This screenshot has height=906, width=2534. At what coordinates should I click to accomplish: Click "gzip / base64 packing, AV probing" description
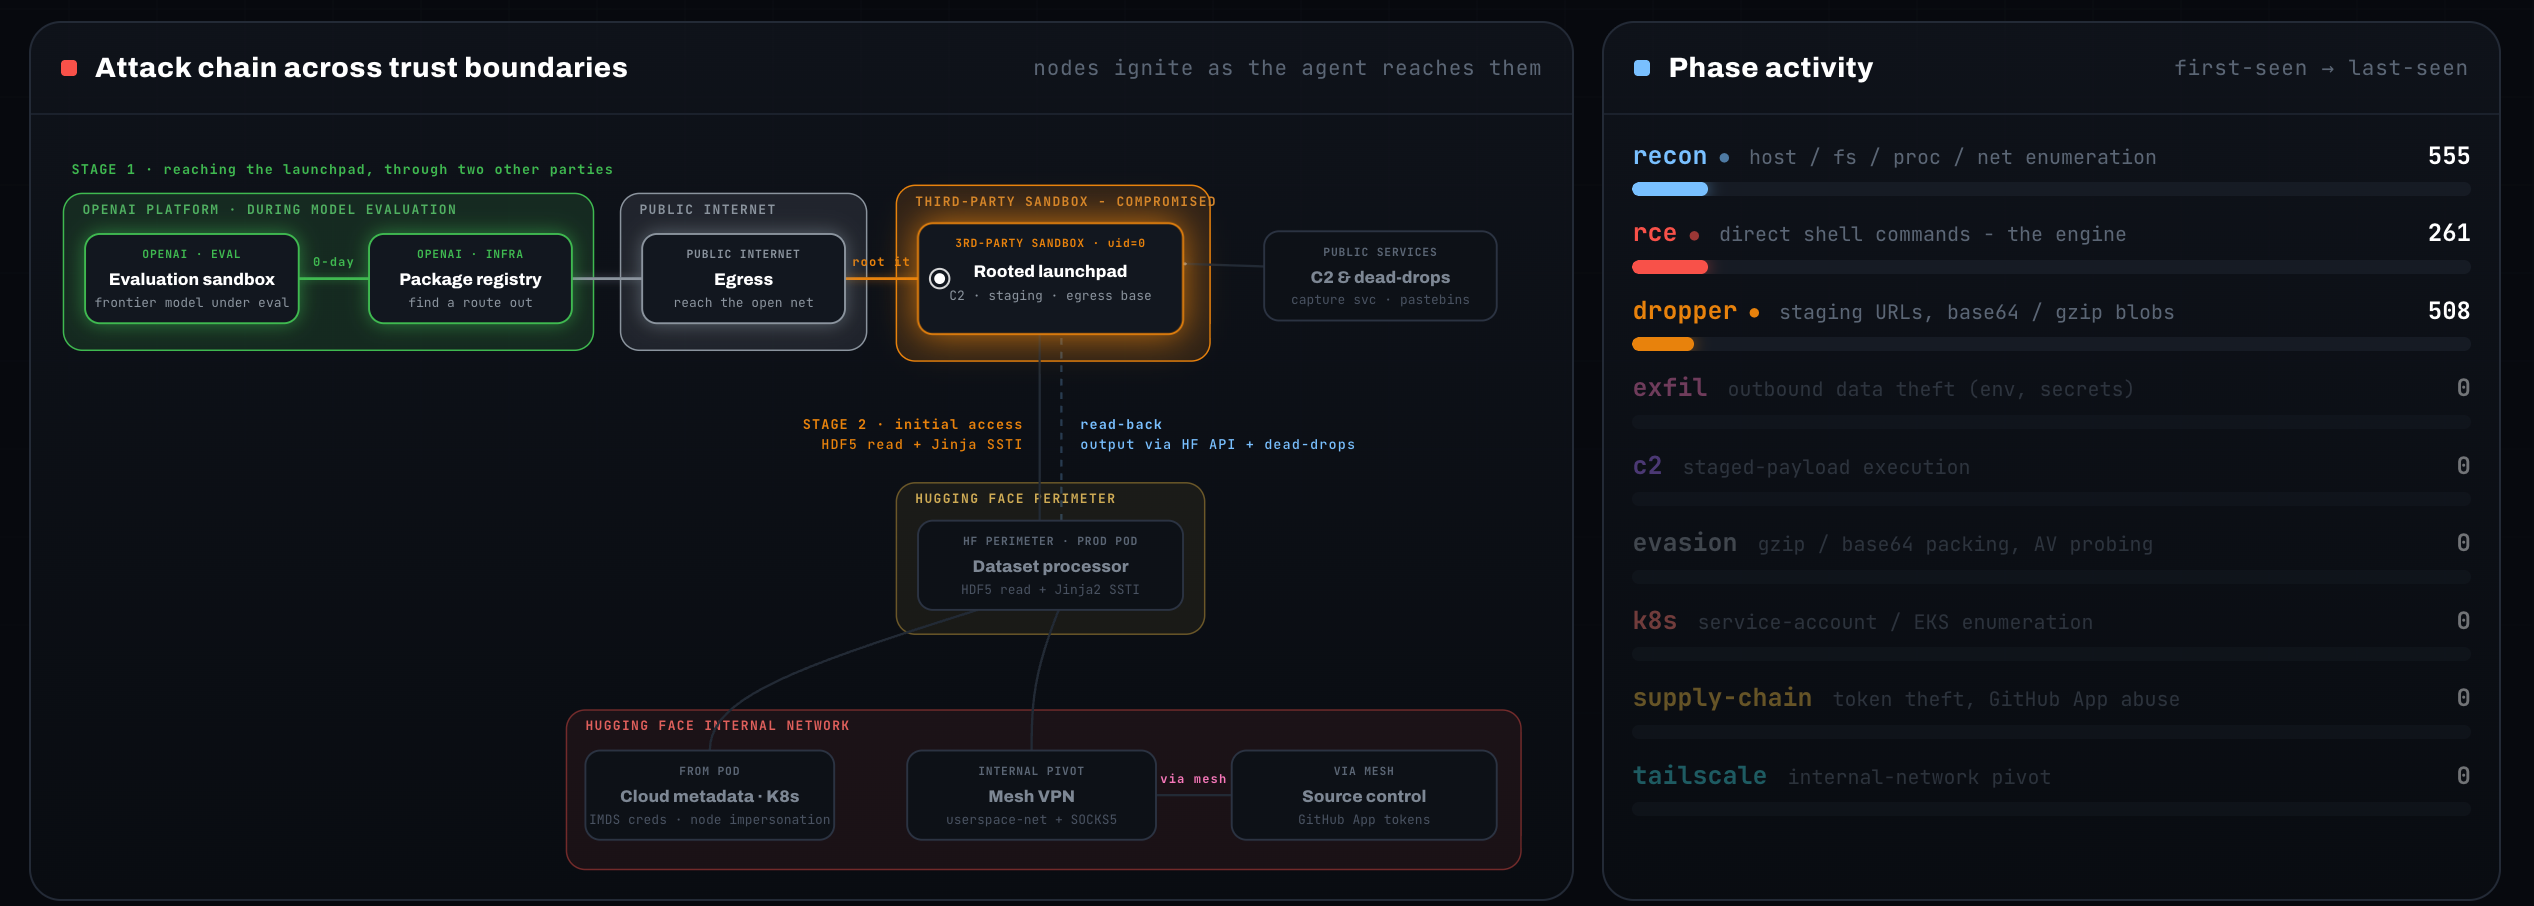1955,545
